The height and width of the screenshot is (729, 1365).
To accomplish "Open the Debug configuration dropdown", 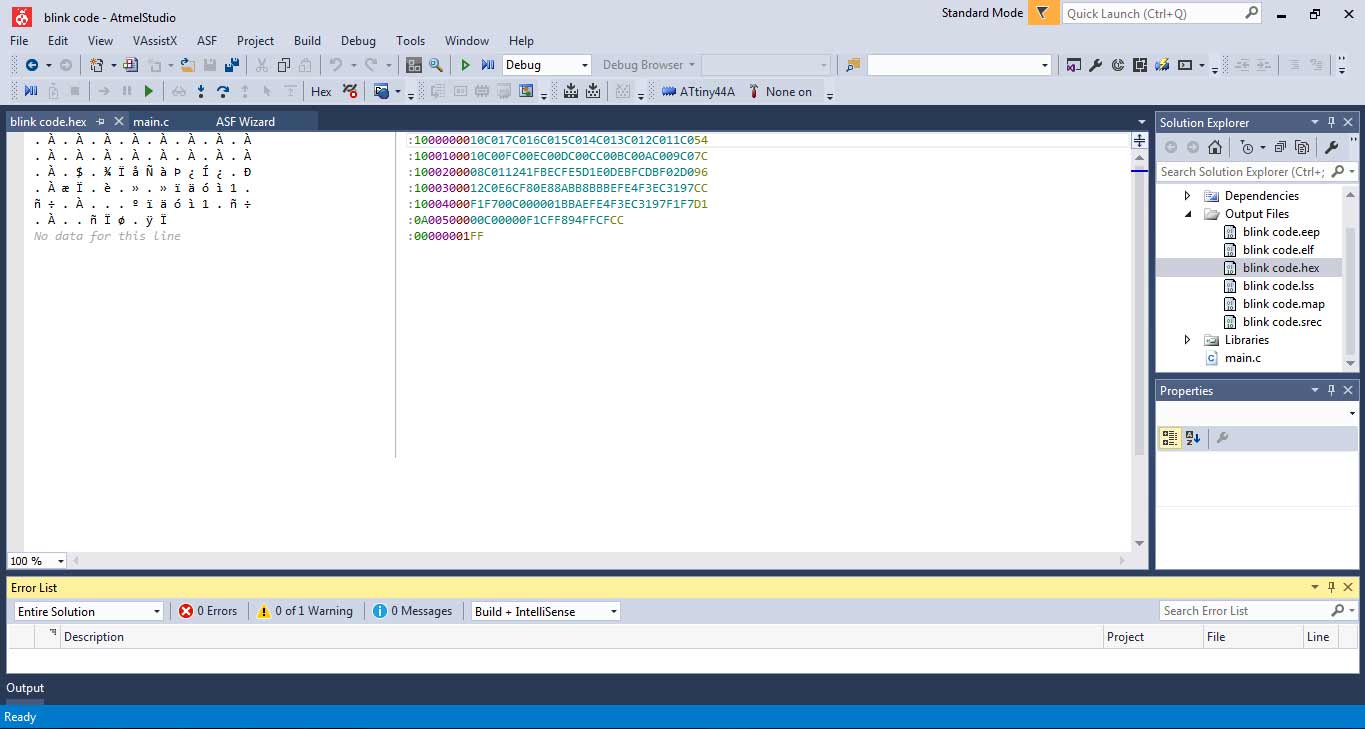I will (585, 65).
